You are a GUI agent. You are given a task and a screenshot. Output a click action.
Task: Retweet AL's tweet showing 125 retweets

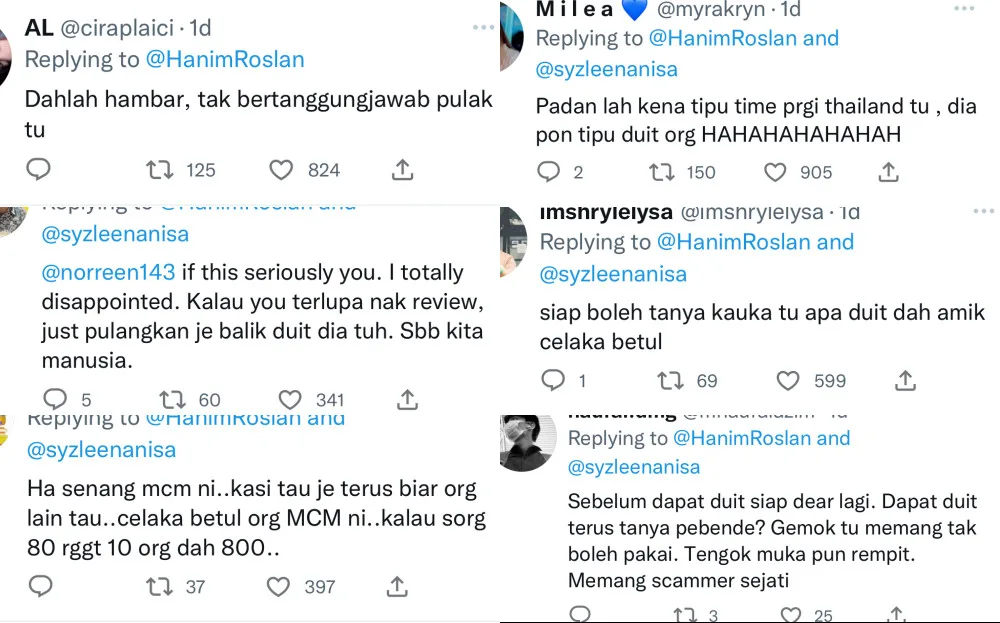(159, 170)
